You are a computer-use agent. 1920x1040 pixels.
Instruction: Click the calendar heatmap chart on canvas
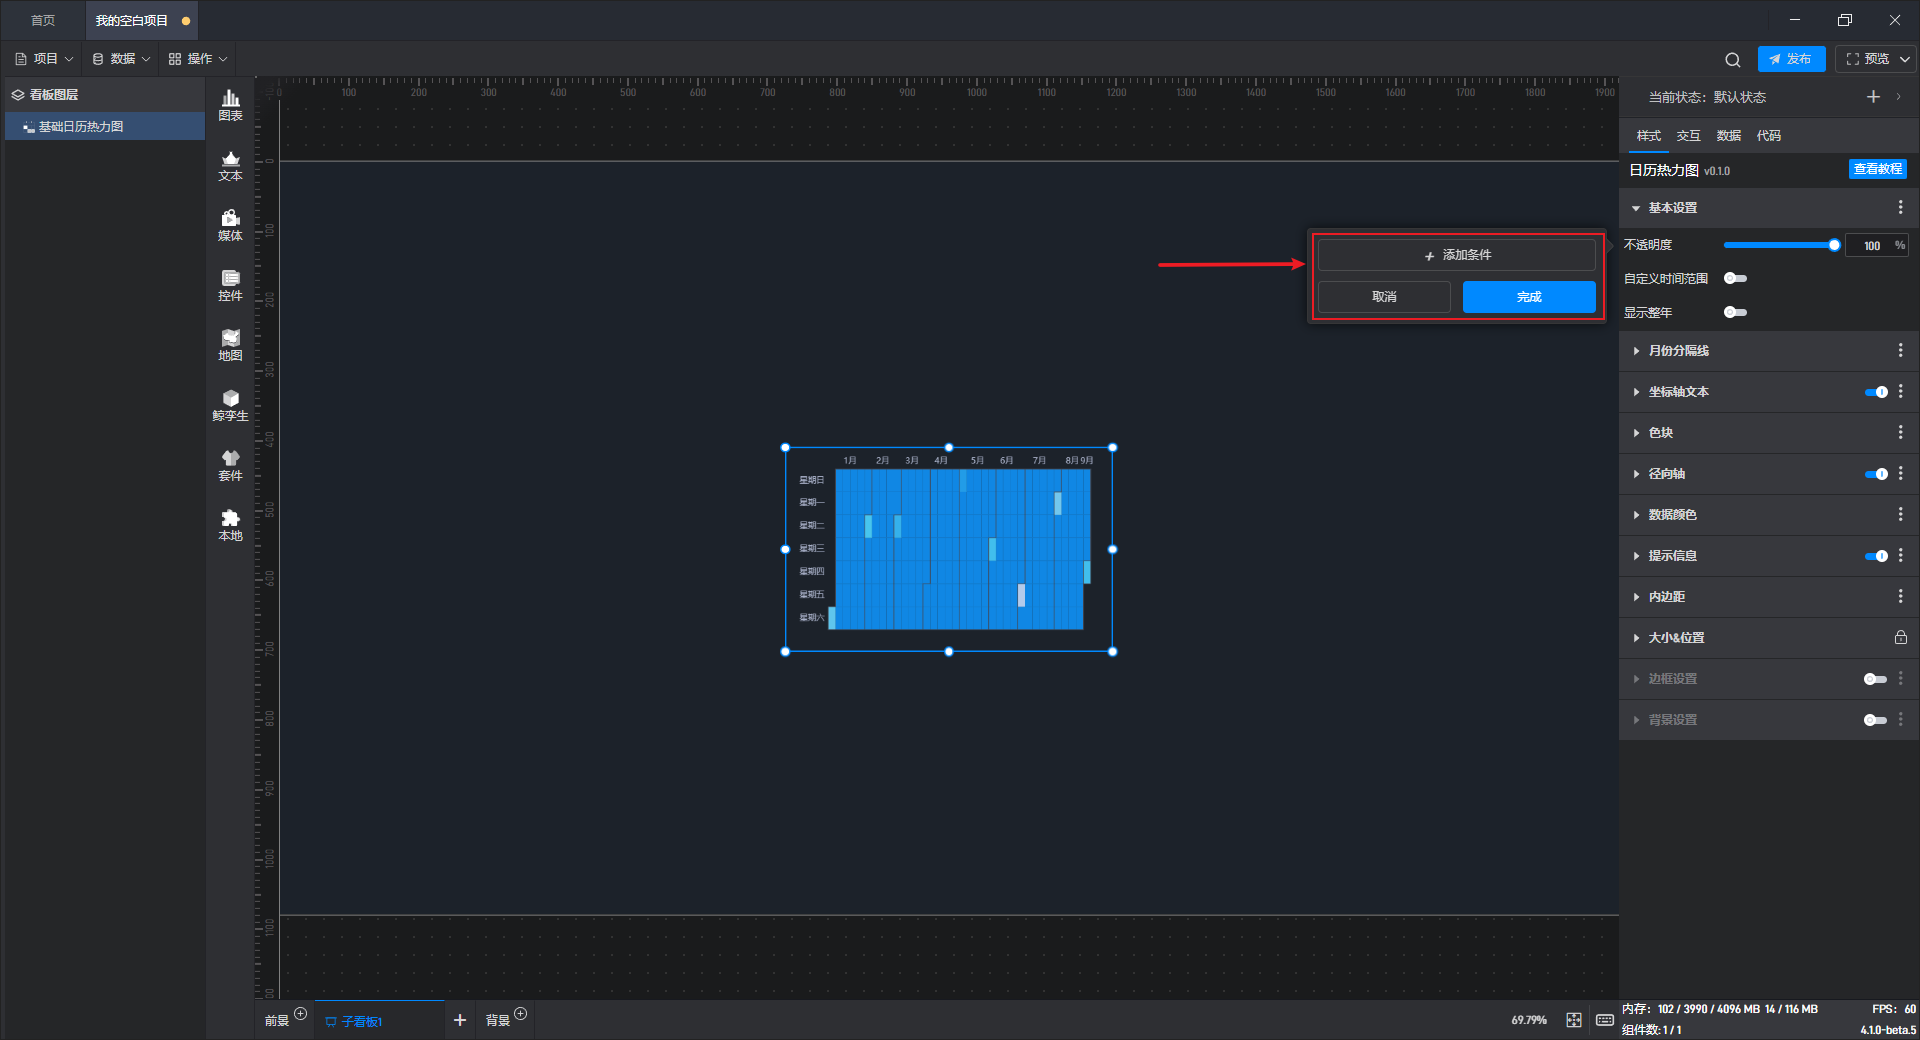948,549
